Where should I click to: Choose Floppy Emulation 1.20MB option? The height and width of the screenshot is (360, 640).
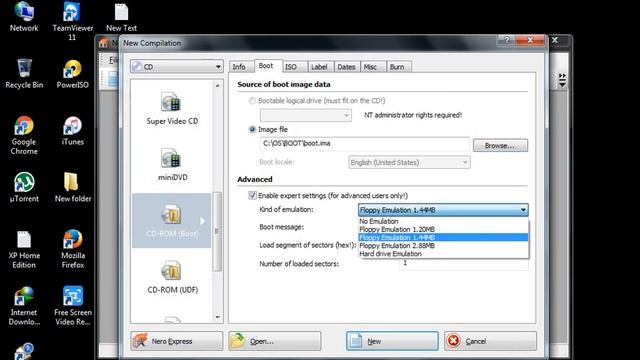click(443, 229)
